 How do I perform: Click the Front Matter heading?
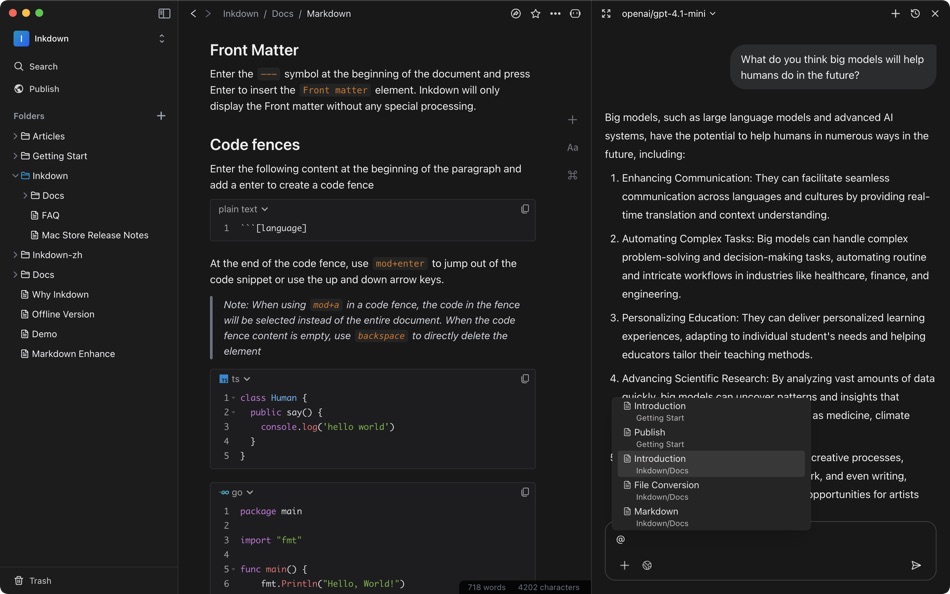[x=254, y=50]
